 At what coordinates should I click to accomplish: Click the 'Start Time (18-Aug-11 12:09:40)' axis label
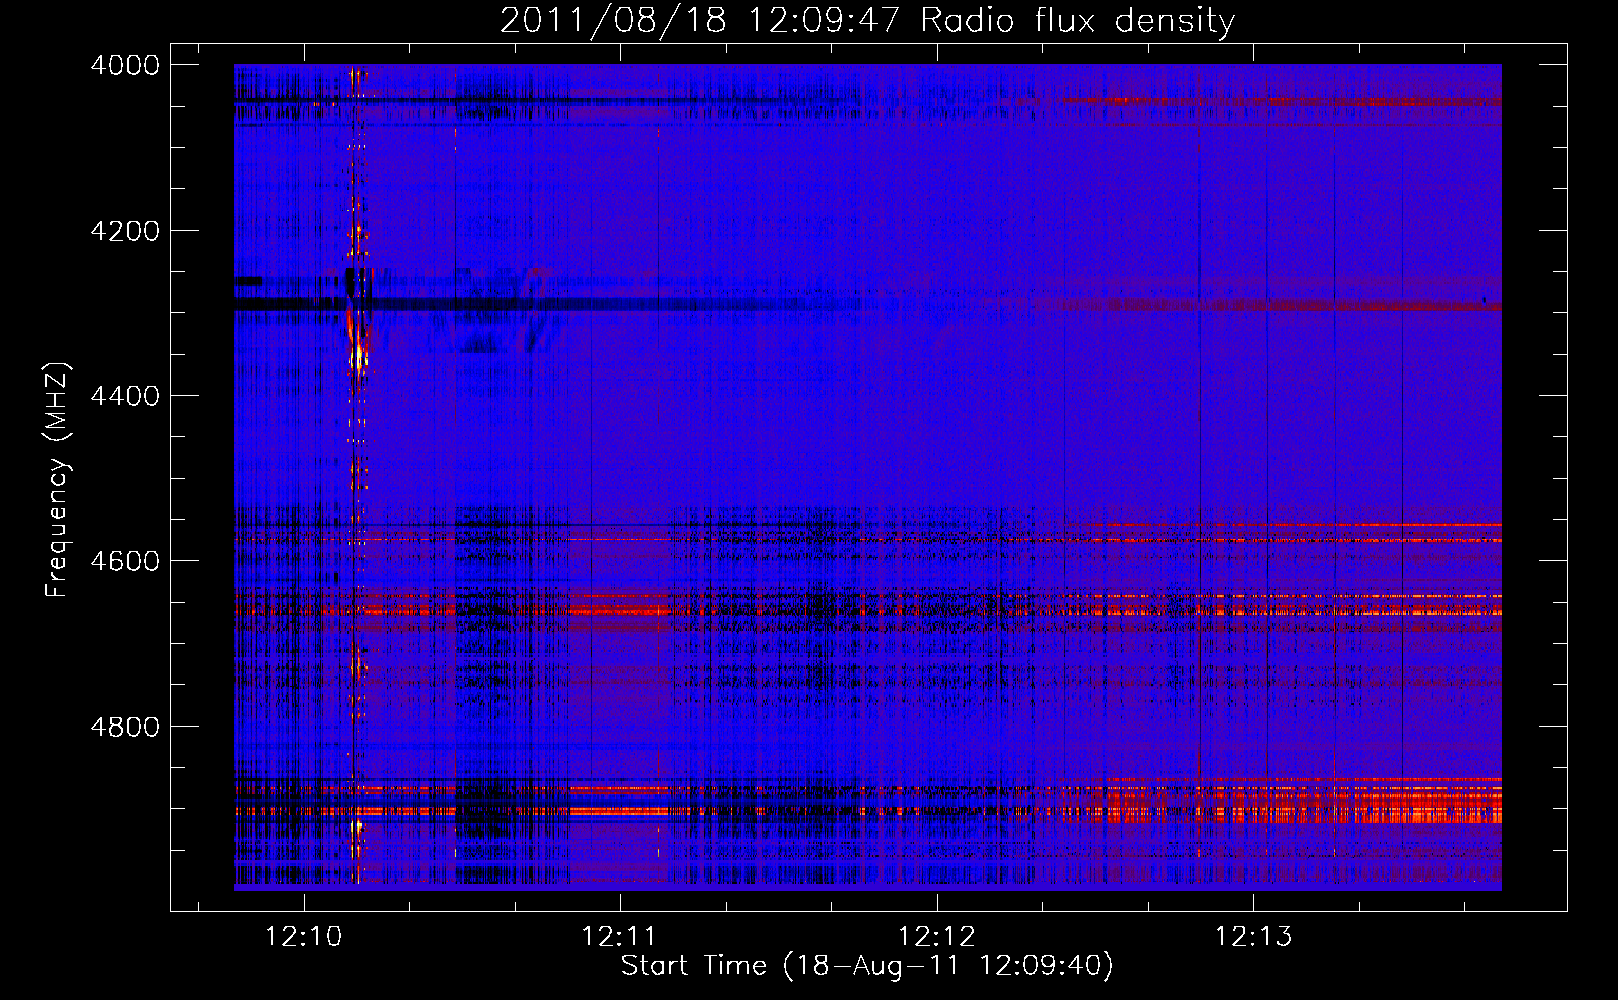[867, 966]
